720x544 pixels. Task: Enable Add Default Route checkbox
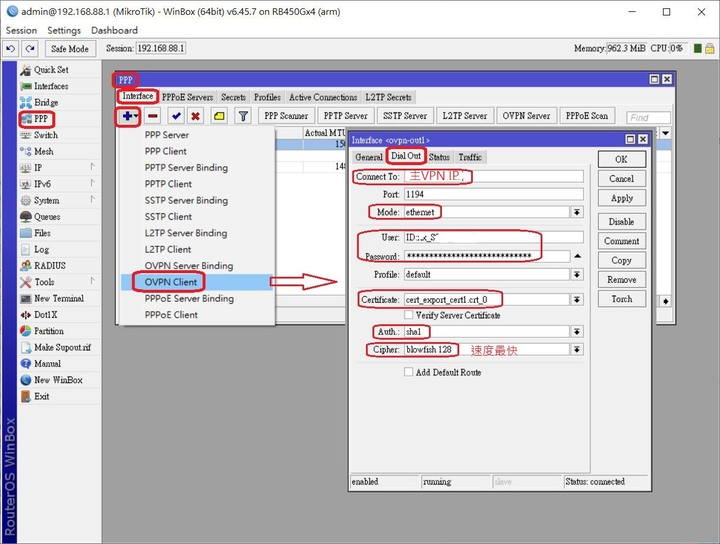[x=408, y=372]
